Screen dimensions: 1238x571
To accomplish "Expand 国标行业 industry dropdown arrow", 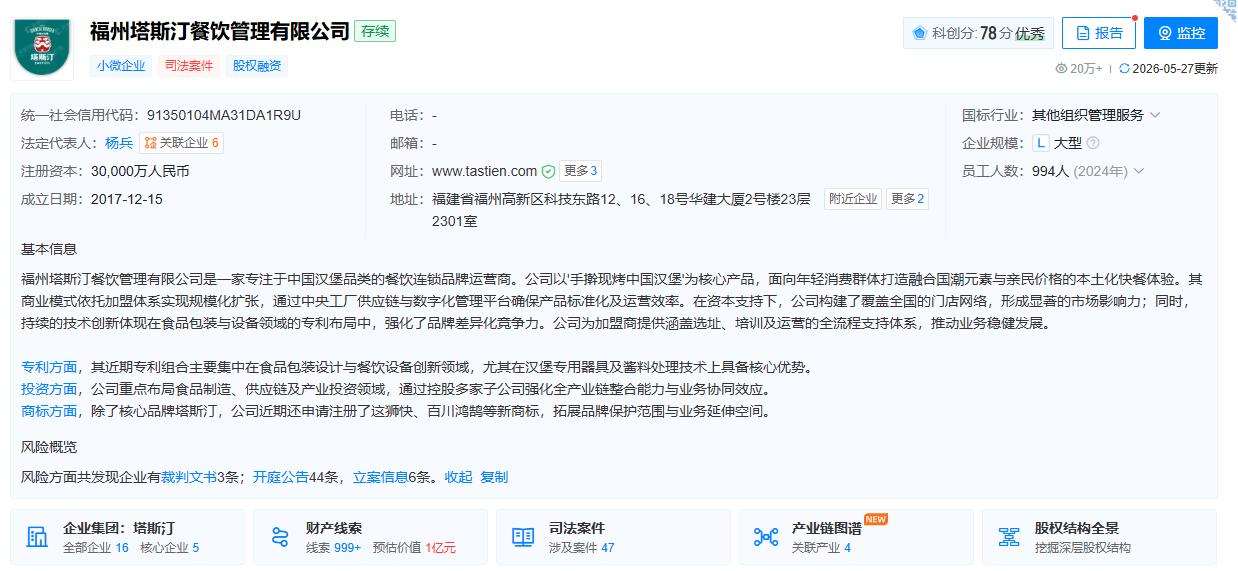I will point(1155,115).
